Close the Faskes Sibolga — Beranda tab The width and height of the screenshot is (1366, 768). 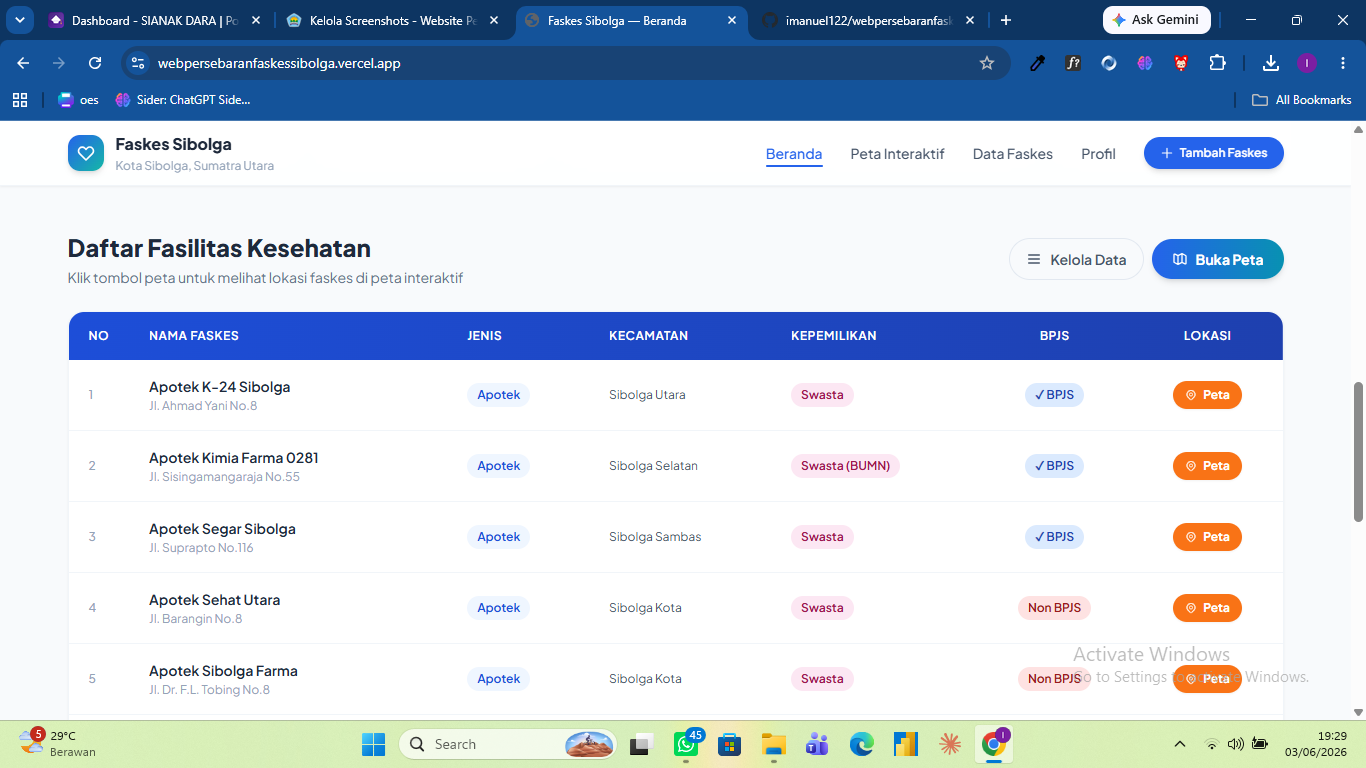click(731, 20)
